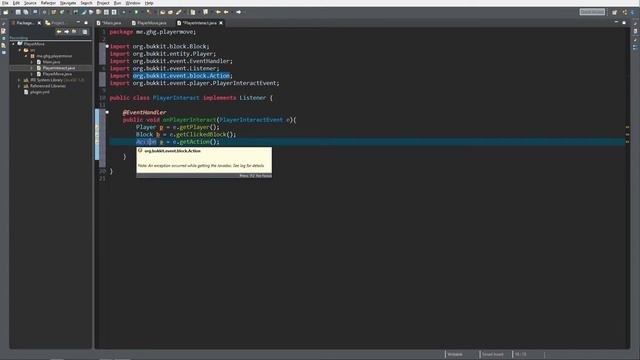This screenshot has width=640, height=360.
Task: Click the Package Explorer forward arrow icon
Action: 67,31
